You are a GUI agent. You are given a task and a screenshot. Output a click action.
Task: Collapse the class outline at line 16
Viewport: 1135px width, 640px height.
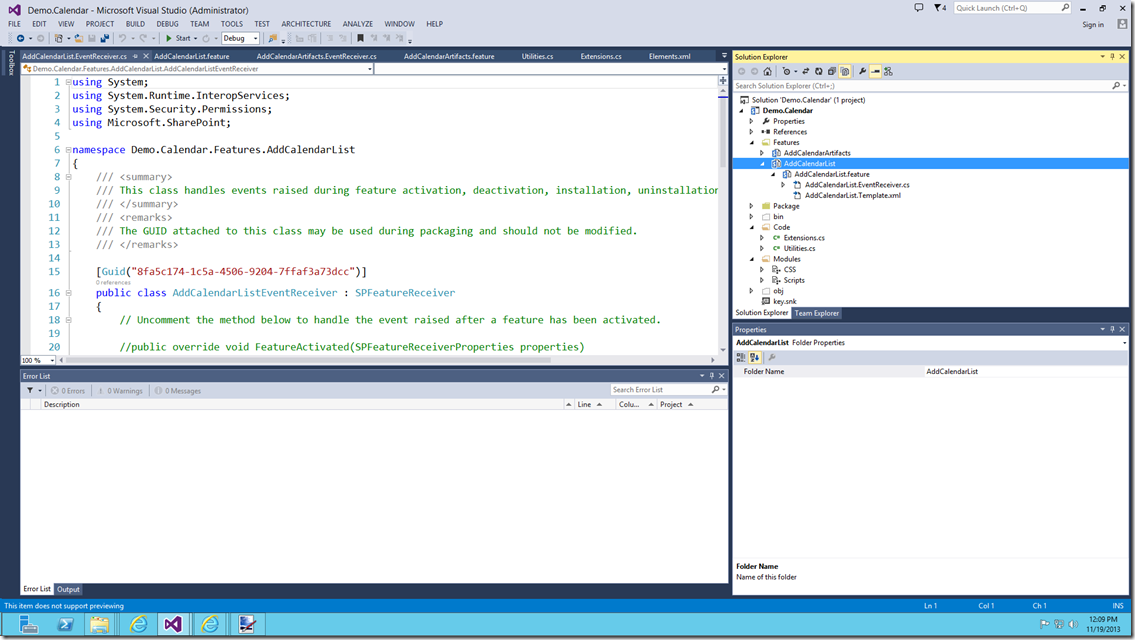69,293
